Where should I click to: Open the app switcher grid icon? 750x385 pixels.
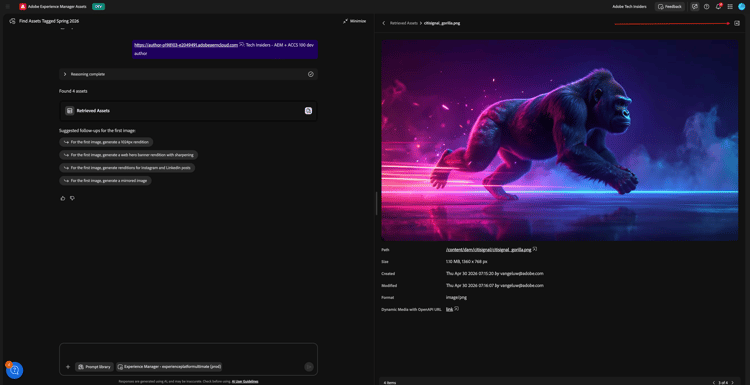[x=730, y=7]
